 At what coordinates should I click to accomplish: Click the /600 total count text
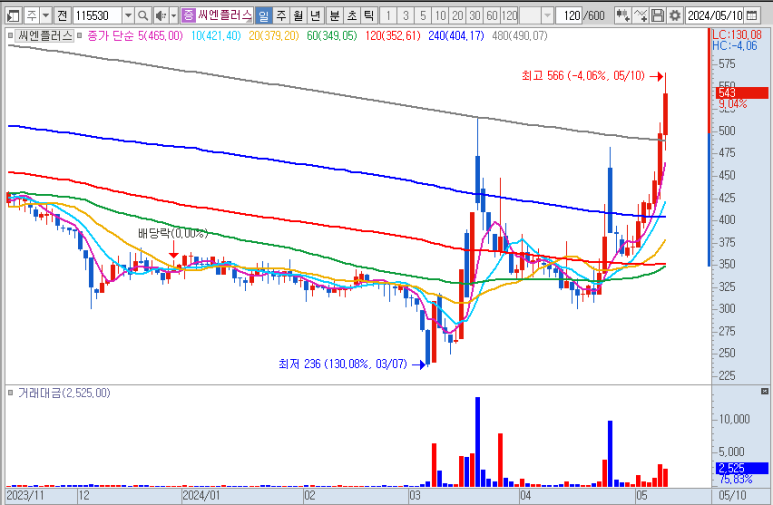pos(594,16)
